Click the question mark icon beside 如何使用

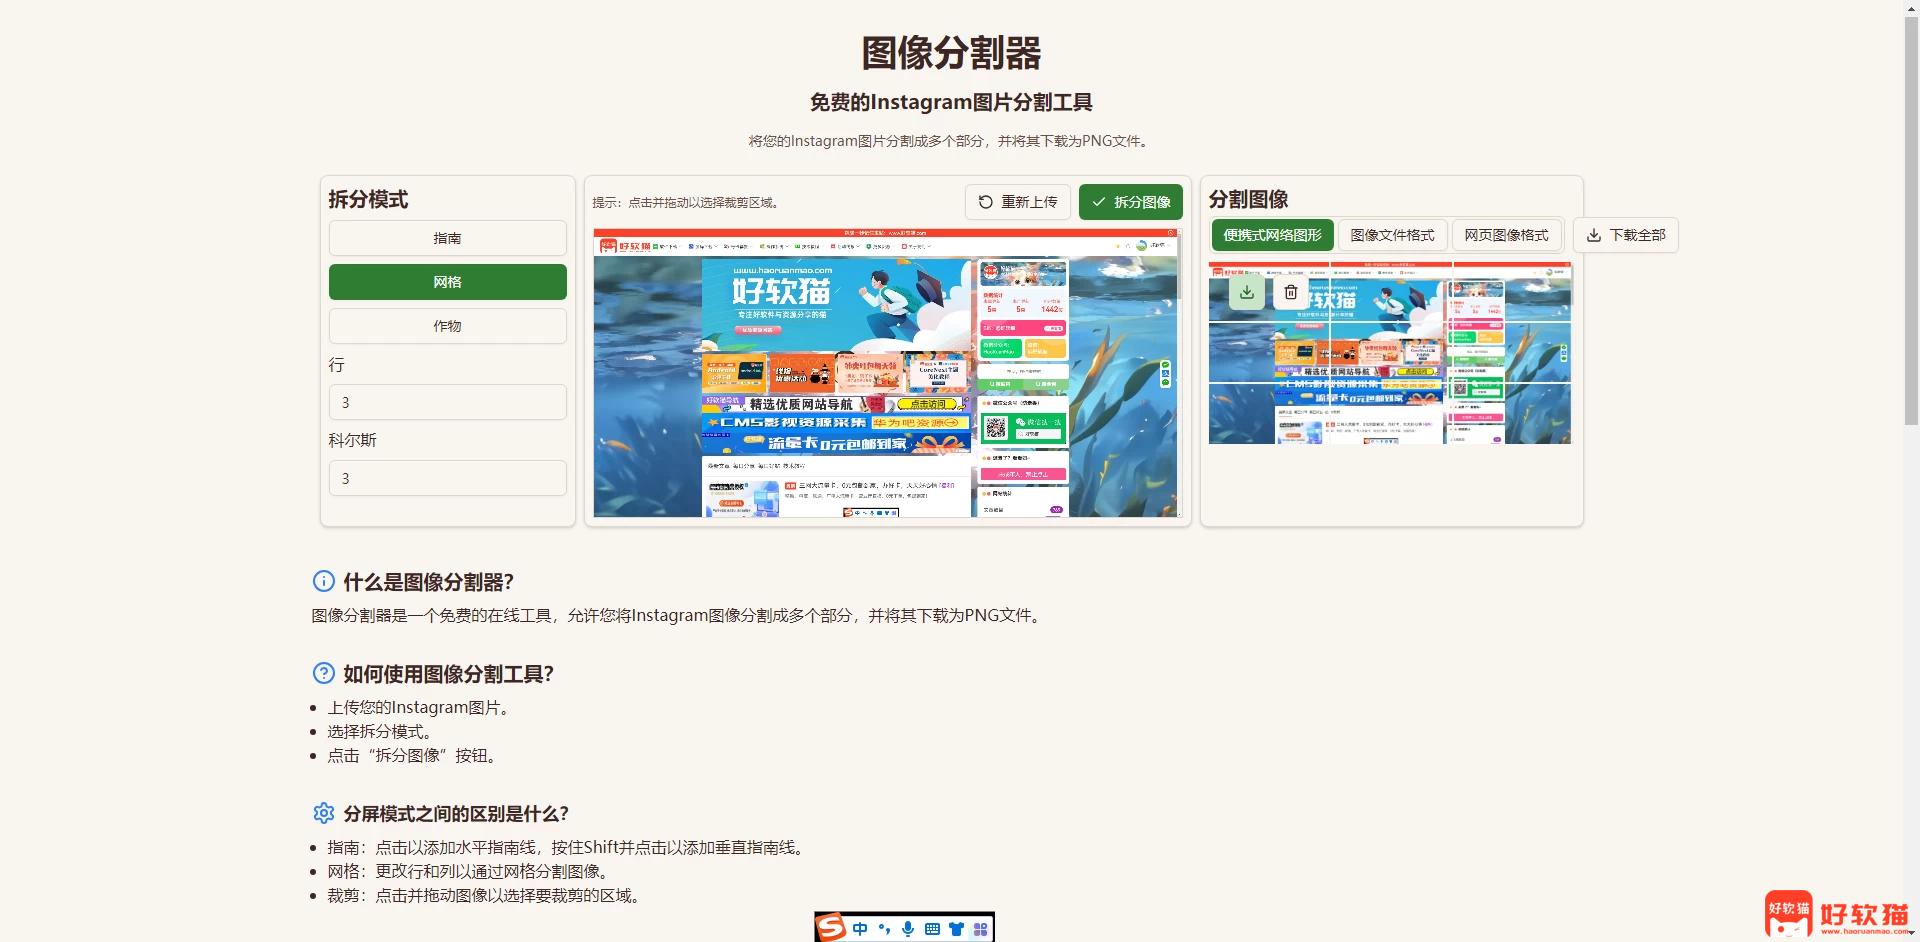tap(324, 673)
